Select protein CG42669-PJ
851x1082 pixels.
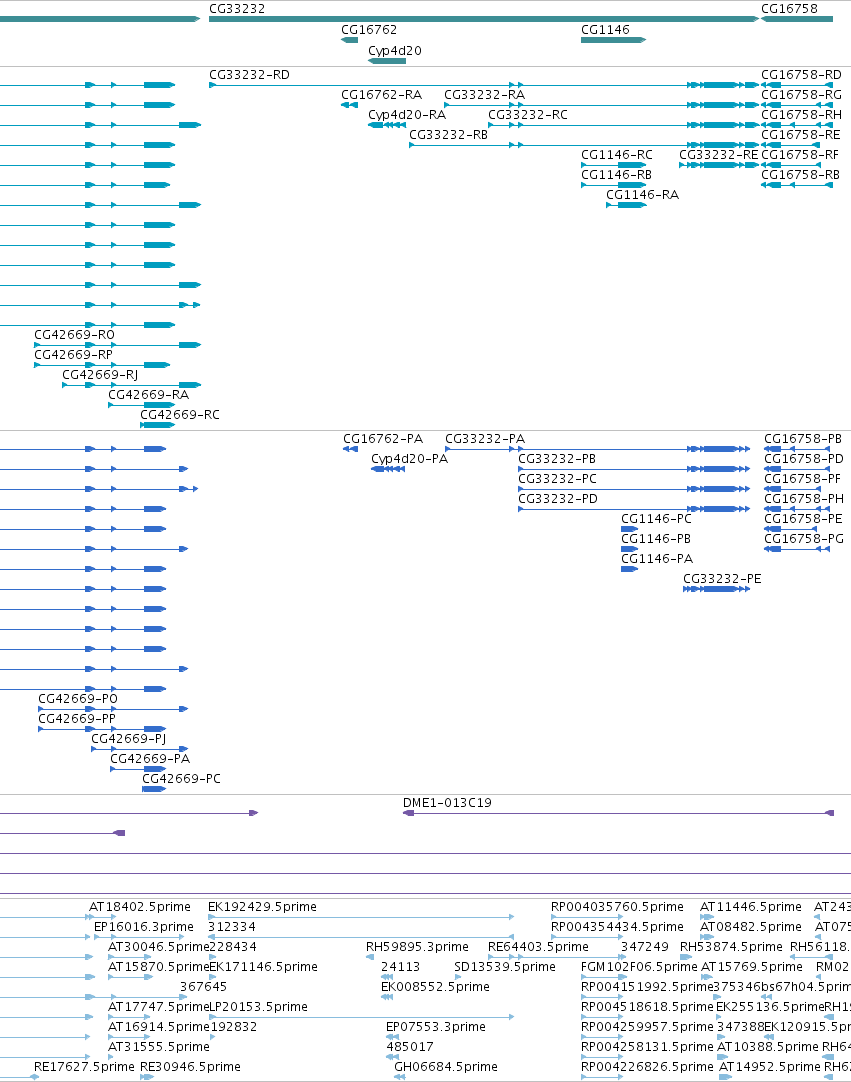128,739
